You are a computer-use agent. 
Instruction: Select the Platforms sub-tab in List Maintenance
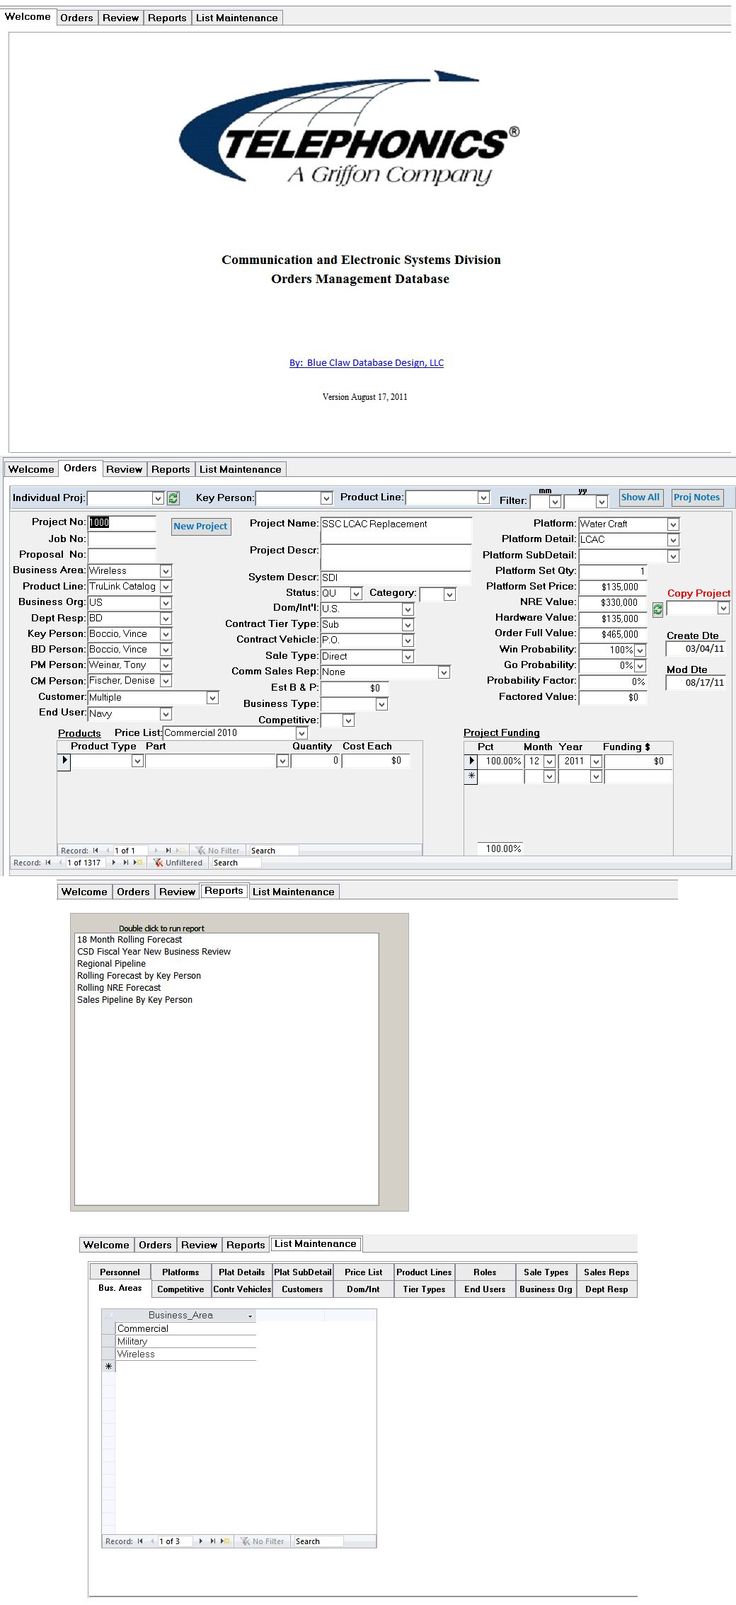coord(181,1272)
